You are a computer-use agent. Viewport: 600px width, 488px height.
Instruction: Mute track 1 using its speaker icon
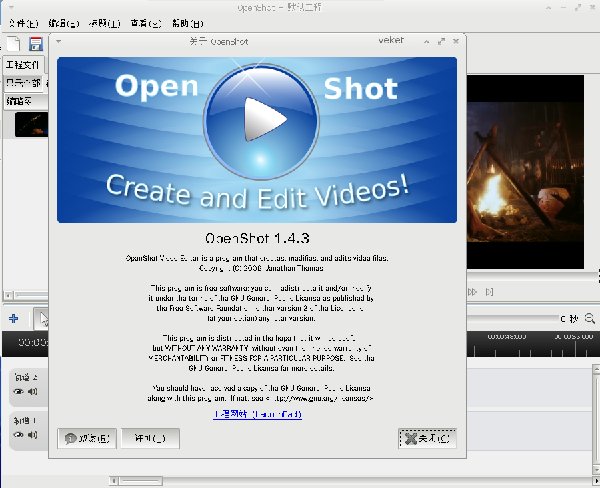tap(33, 434)
